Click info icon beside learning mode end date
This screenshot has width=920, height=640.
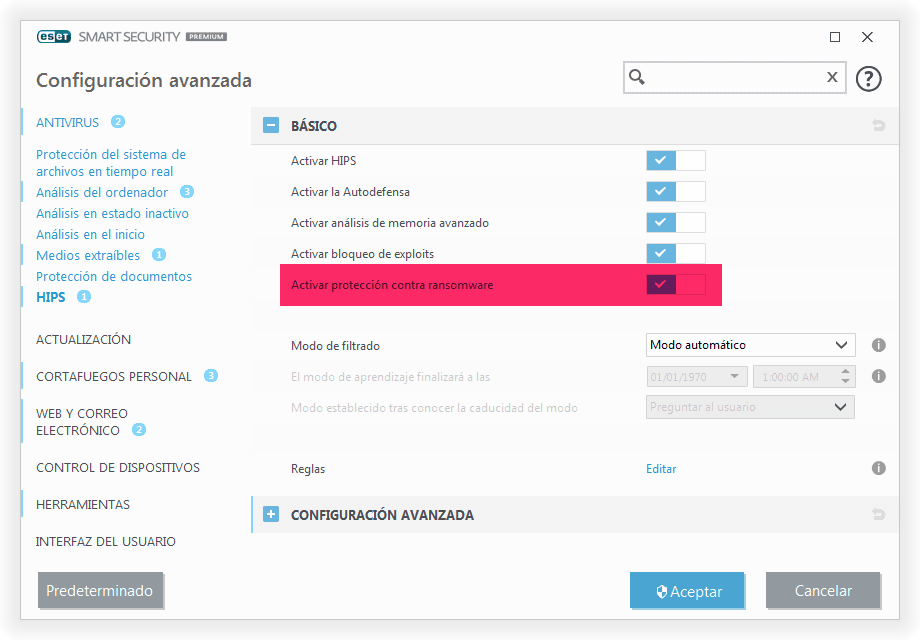coord(879,377)
